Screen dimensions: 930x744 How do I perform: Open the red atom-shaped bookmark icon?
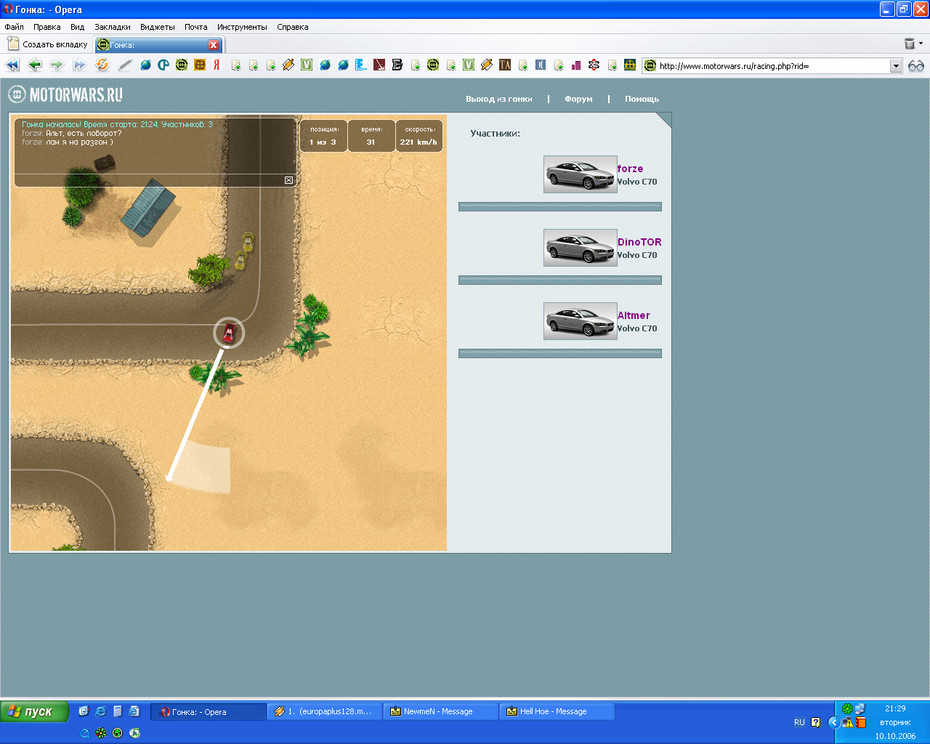[x=594, y=65]
